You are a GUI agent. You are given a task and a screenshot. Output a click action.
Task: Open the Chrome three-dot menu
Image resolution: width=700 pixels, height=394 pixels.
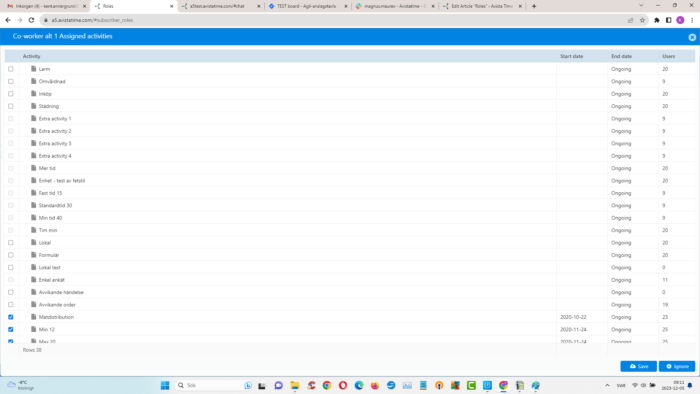tap(692, 20)
